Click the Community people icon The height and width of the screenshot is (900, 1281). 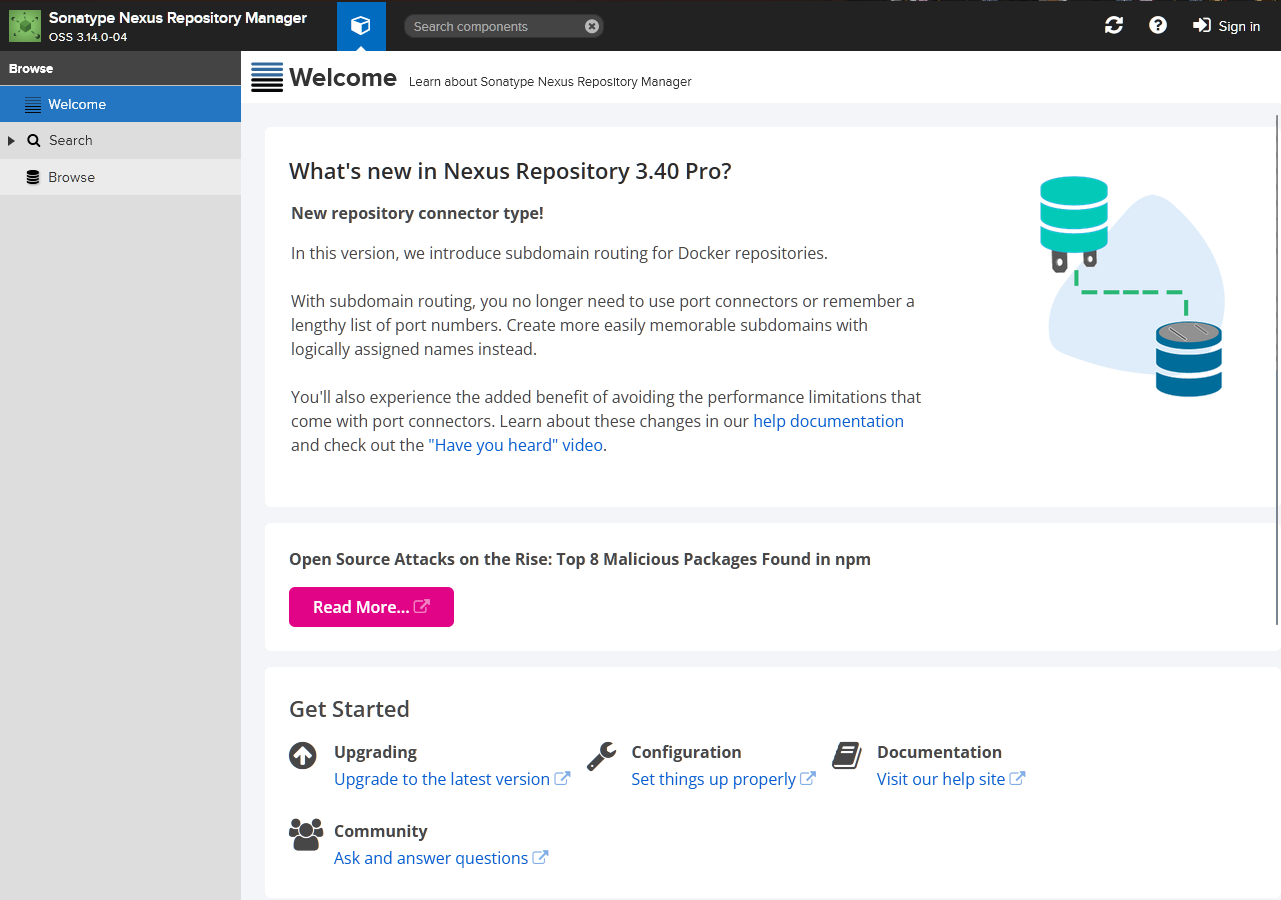coord(306,834)
